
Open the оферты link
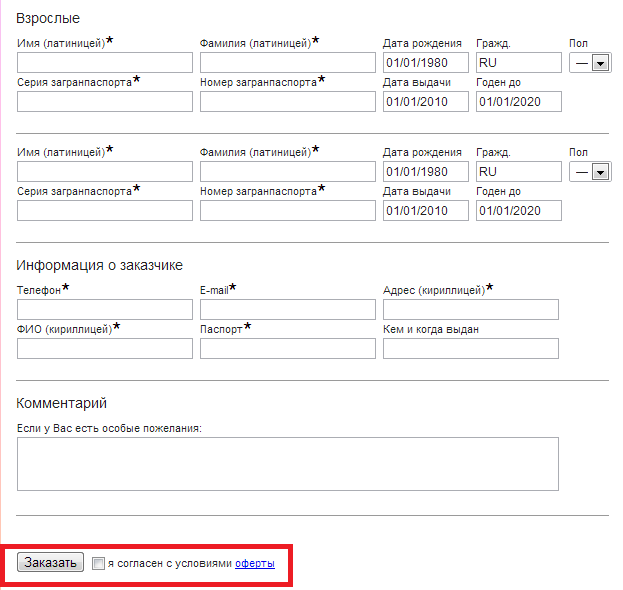tap(255, 563)
